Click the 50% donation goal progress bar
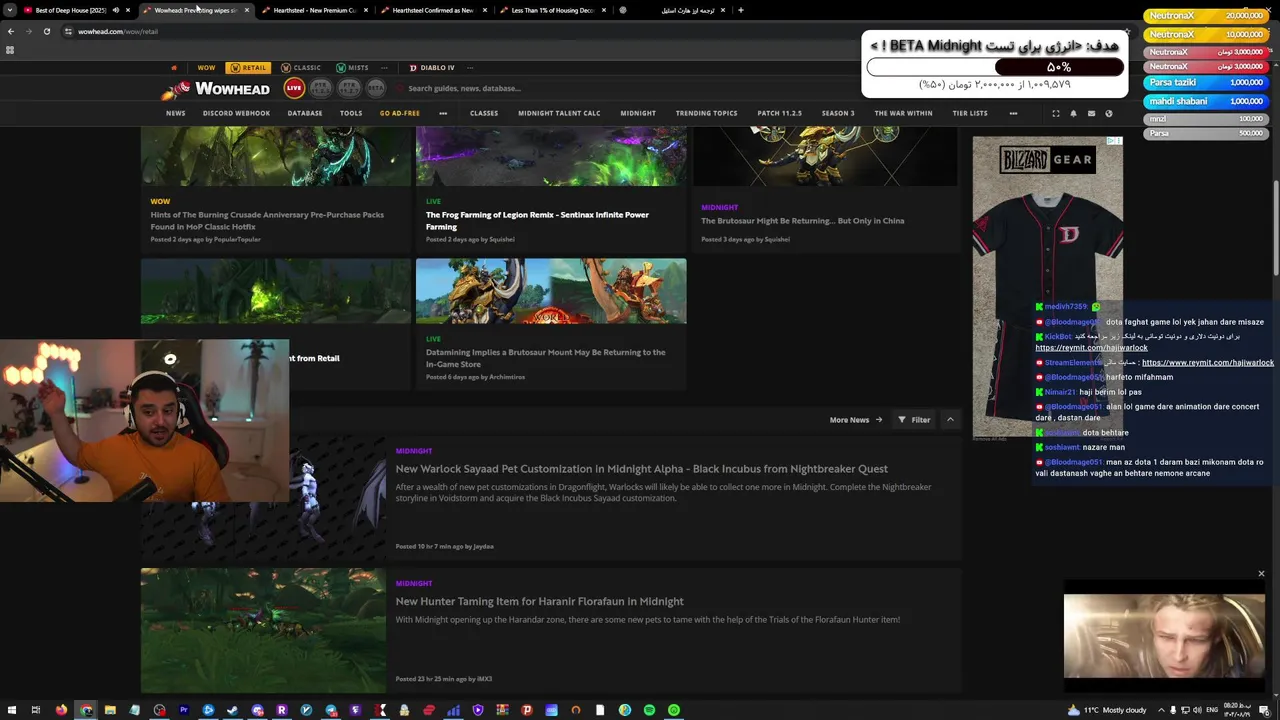This screenshot has height=720, width=1280. tap(995, 67)
